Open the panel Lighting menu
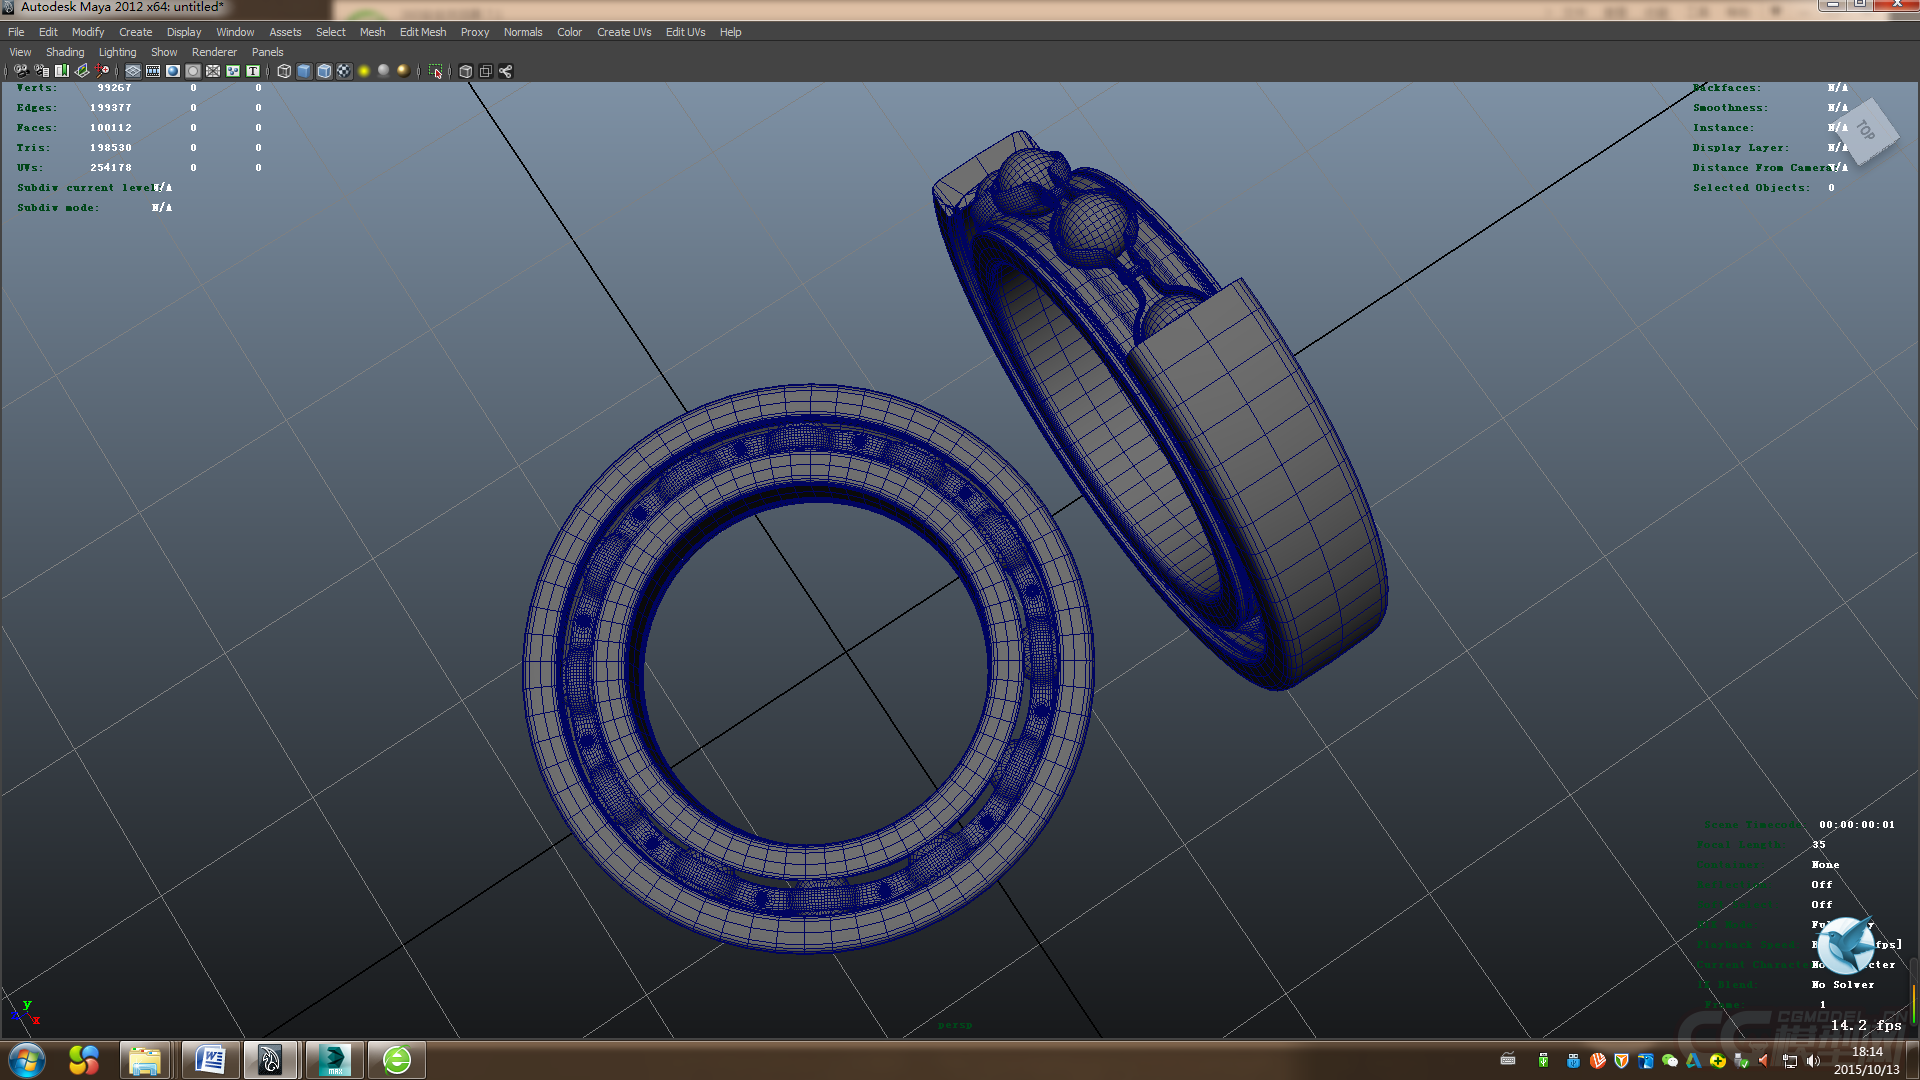This screenshot has width=1920, height=1080. [117, 52]
